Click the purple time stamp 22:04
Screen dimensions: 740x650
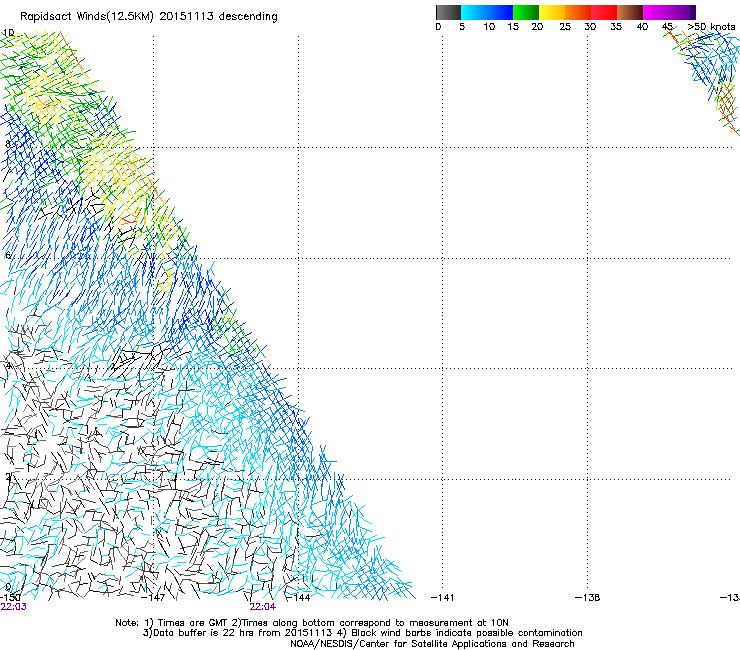pos(262,607)
